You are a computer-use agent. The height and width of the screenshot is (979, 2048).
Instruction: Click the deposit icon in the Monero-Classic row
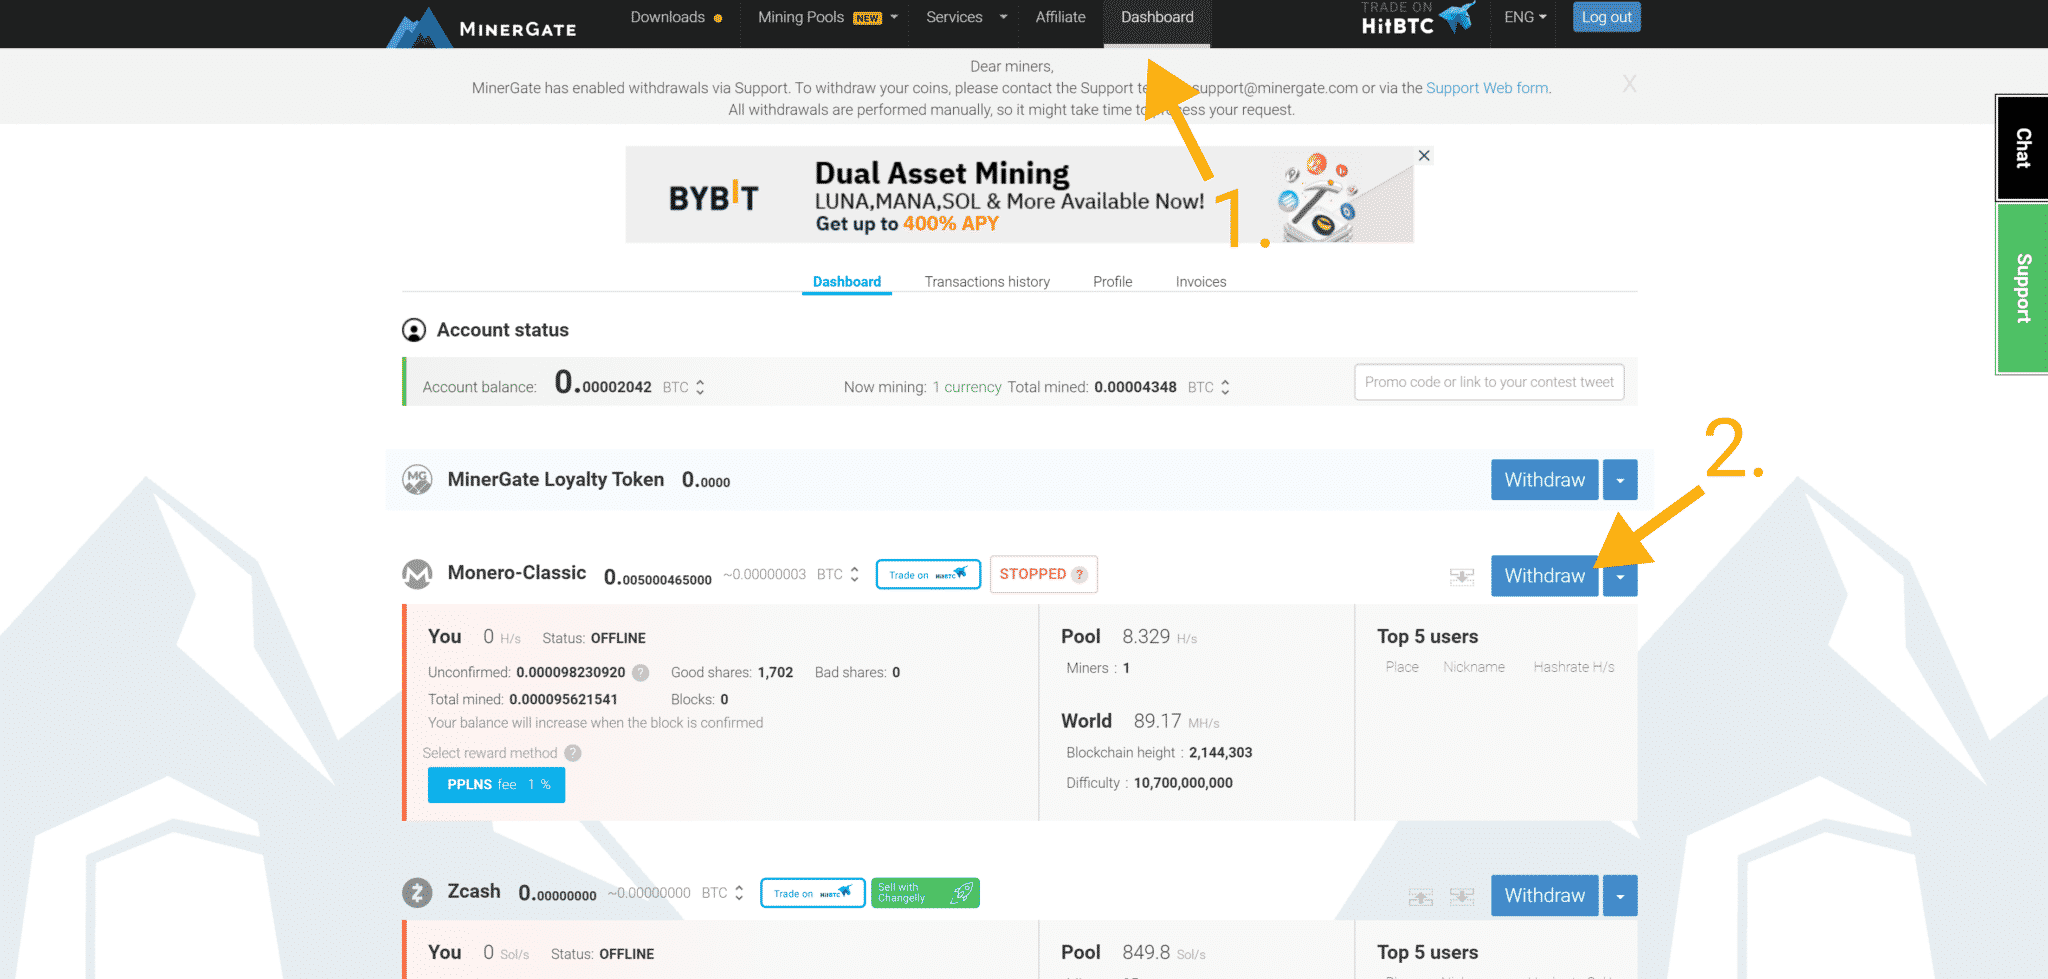click(1462, 577)
